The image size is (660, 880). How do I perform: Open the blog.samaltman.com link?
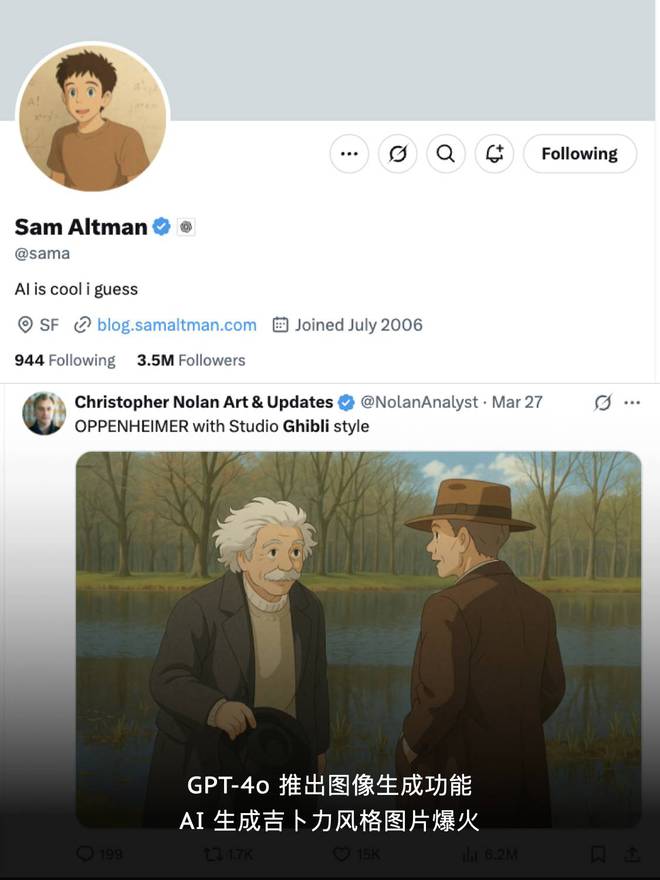click(176, 325)
